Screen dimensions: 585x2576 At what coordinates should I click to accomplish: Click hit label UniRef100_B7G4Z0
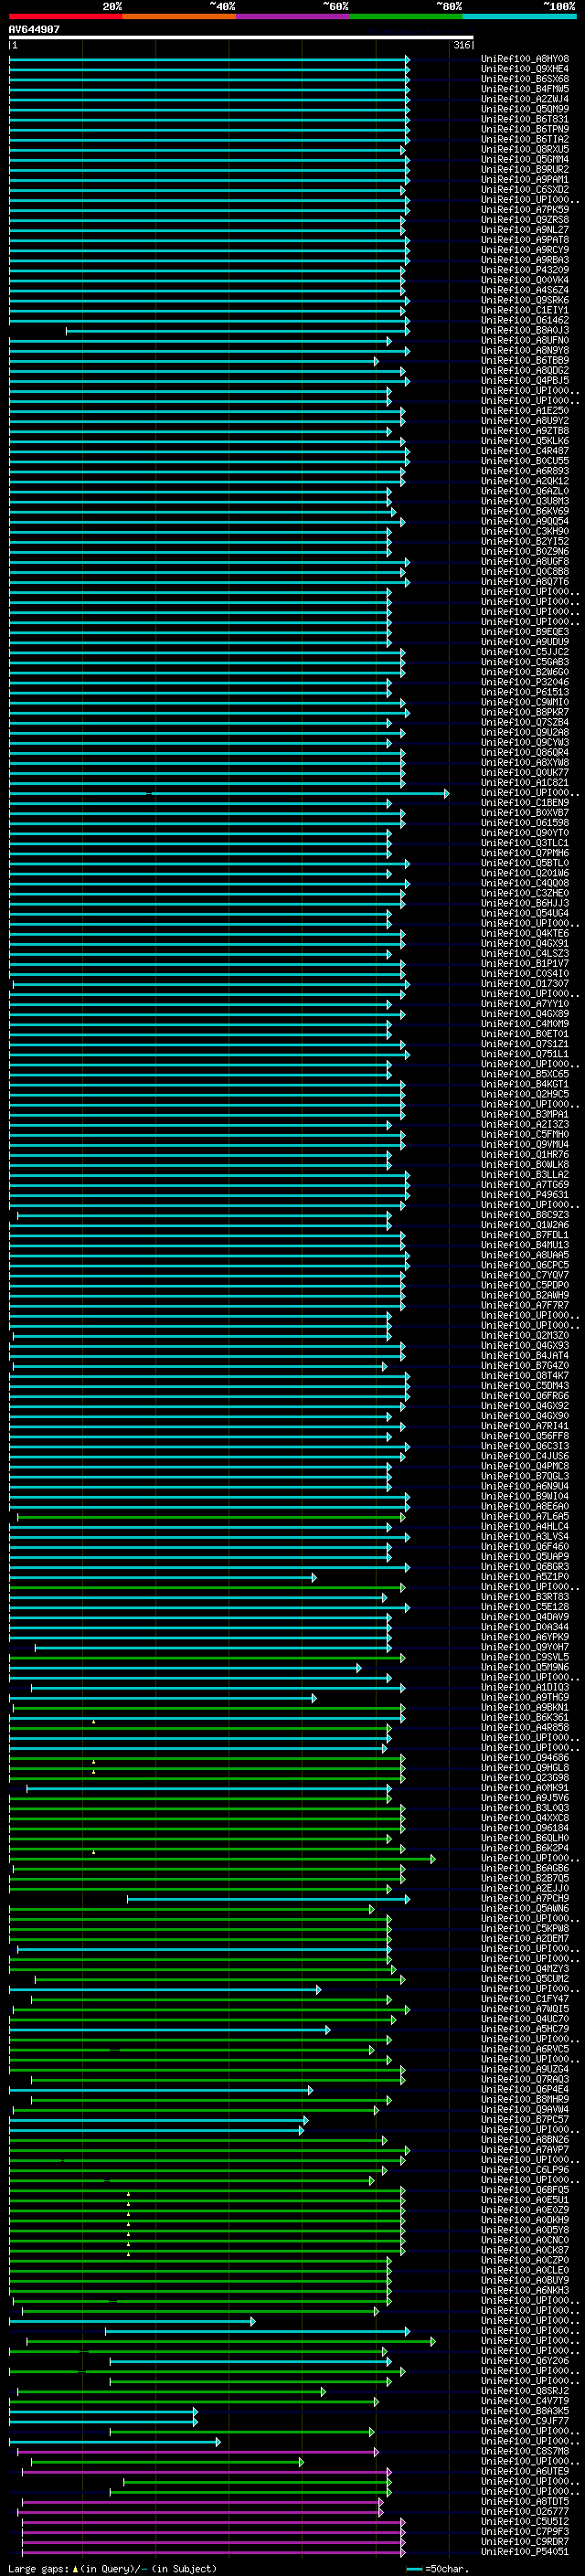[x=525, y=1366]
